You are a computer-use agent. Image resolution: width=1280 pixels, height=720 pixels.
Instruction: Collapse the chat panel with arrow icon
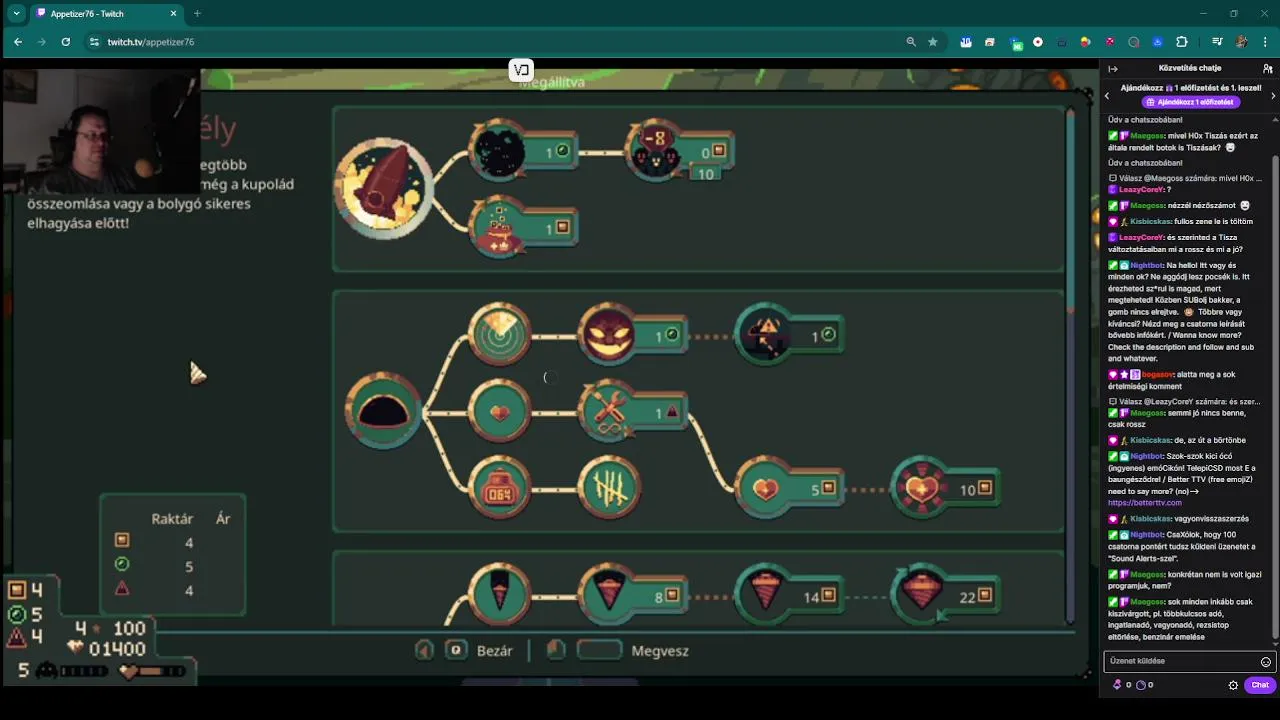click(x=1113, y=68)
